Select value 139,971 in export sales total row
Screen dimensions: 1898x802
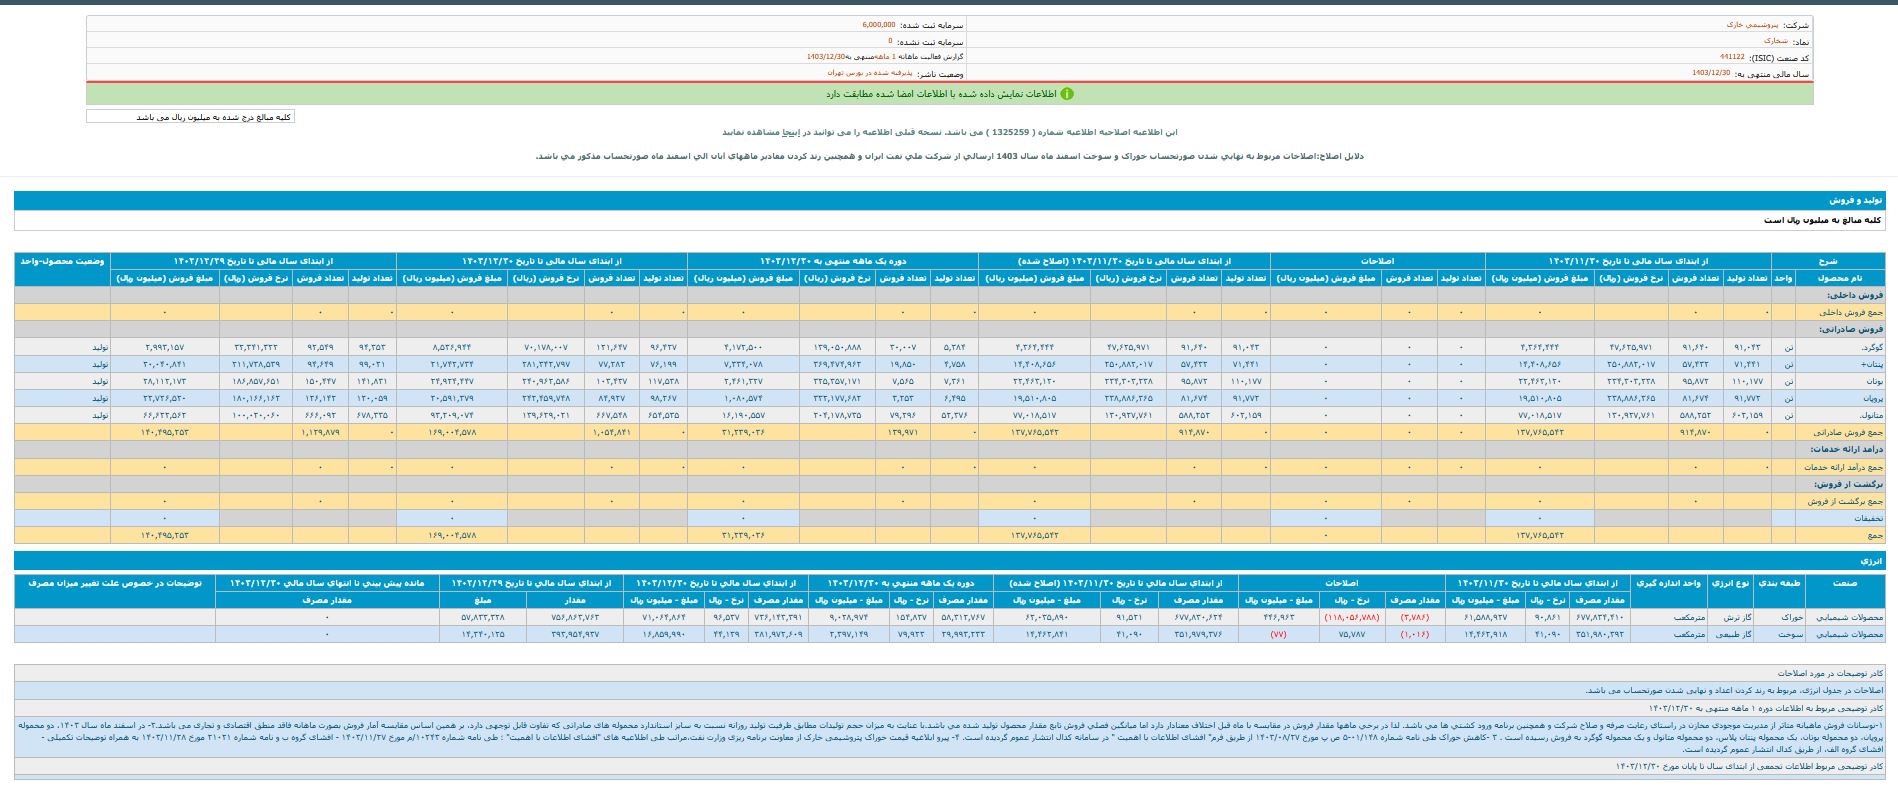[903, 432]
